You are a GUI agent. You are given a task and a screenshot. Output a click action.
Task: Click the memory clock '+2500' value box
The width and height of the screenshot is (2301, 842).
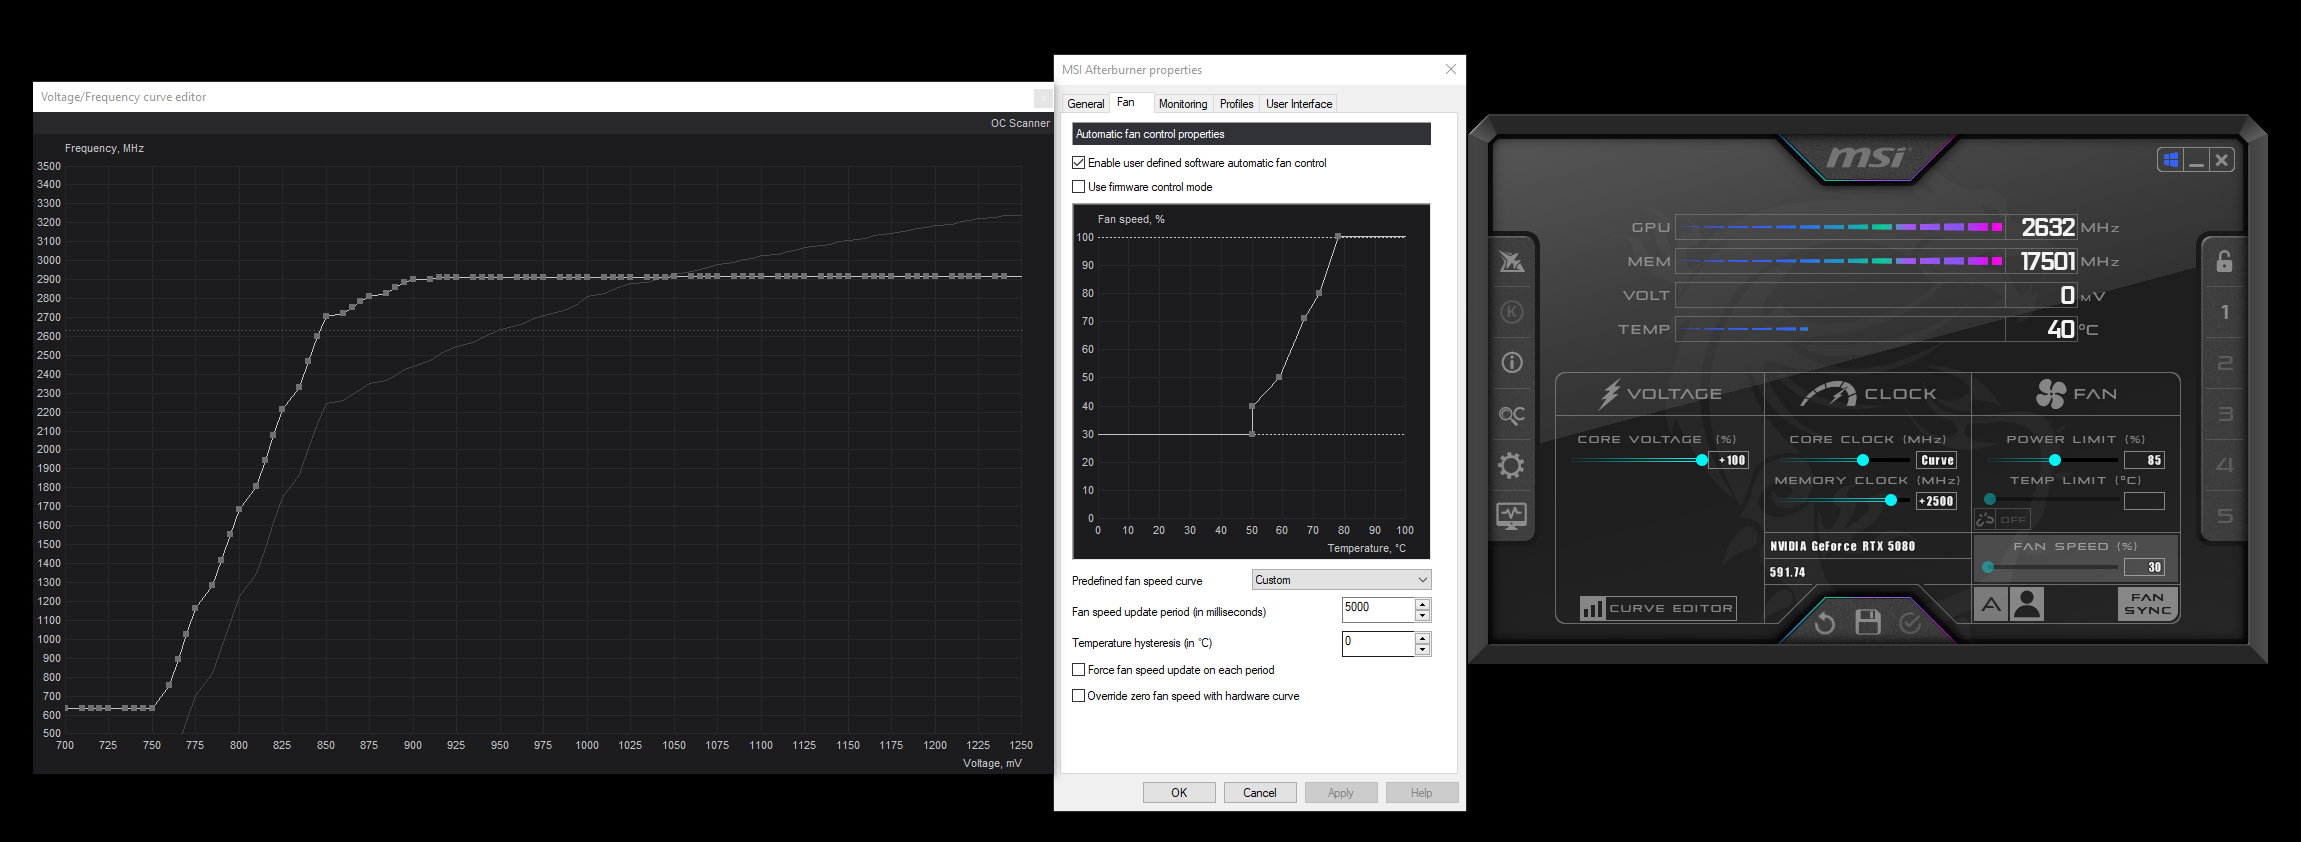(x=1936, y=501)
